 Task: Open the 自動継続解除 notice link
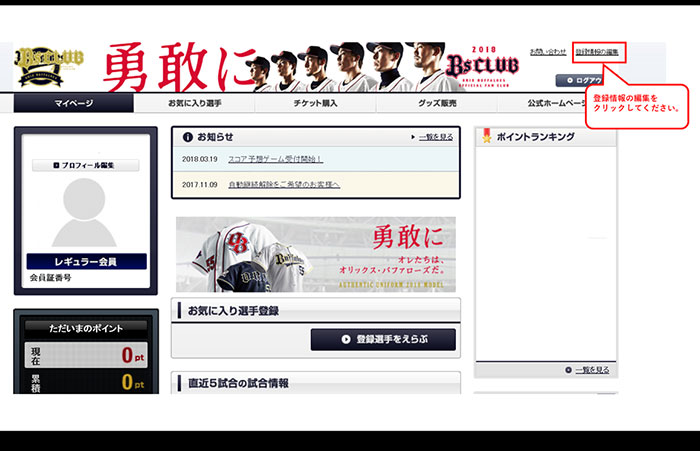(x=283, y=184)
